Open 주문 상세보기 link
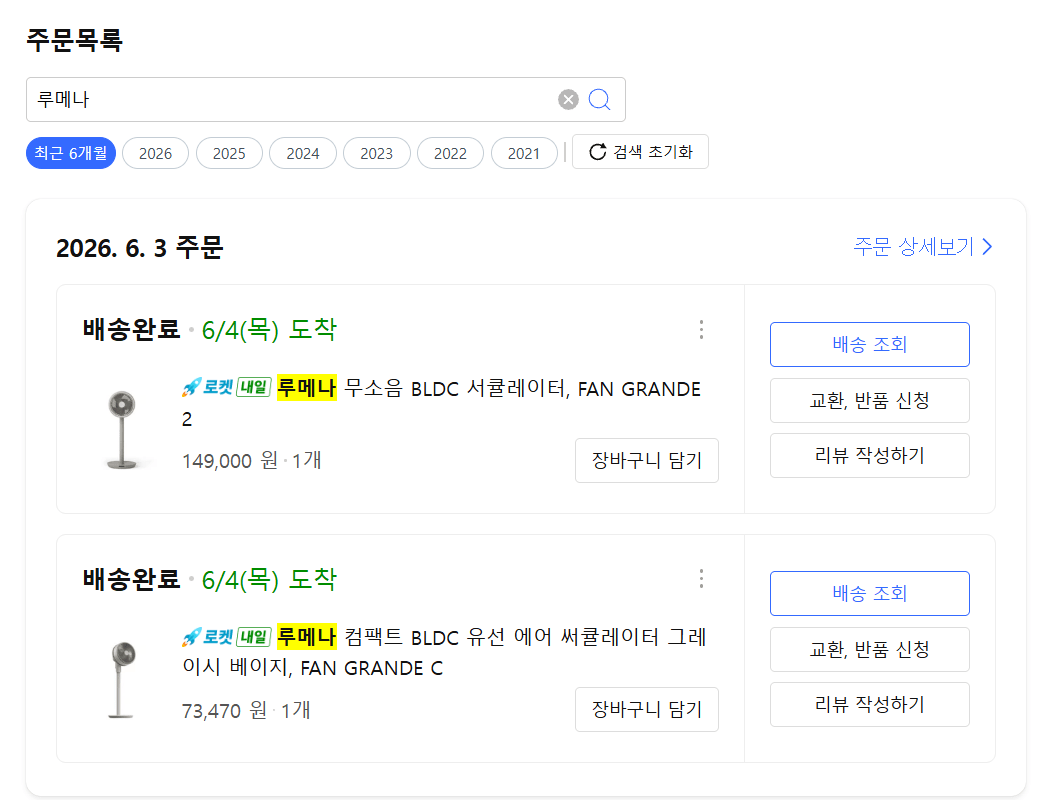Viewport: 1041px width, 800px height. pyautogui.click(x=923, y=247)
